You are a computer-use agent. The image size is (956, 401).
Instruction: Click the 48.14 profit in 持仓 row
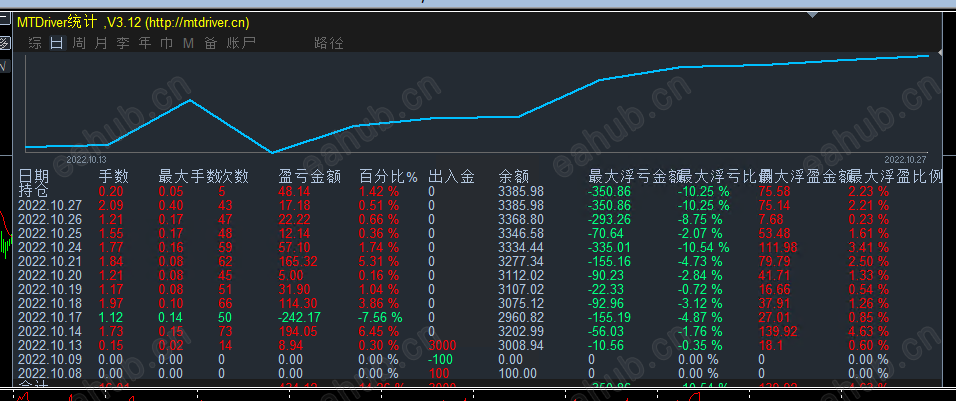[294, 191]
